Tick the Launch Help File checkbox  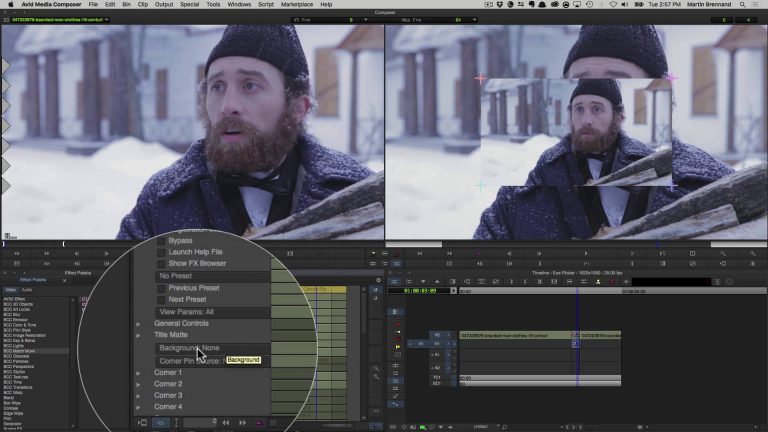pyautogui.click(x=161, y=252)
